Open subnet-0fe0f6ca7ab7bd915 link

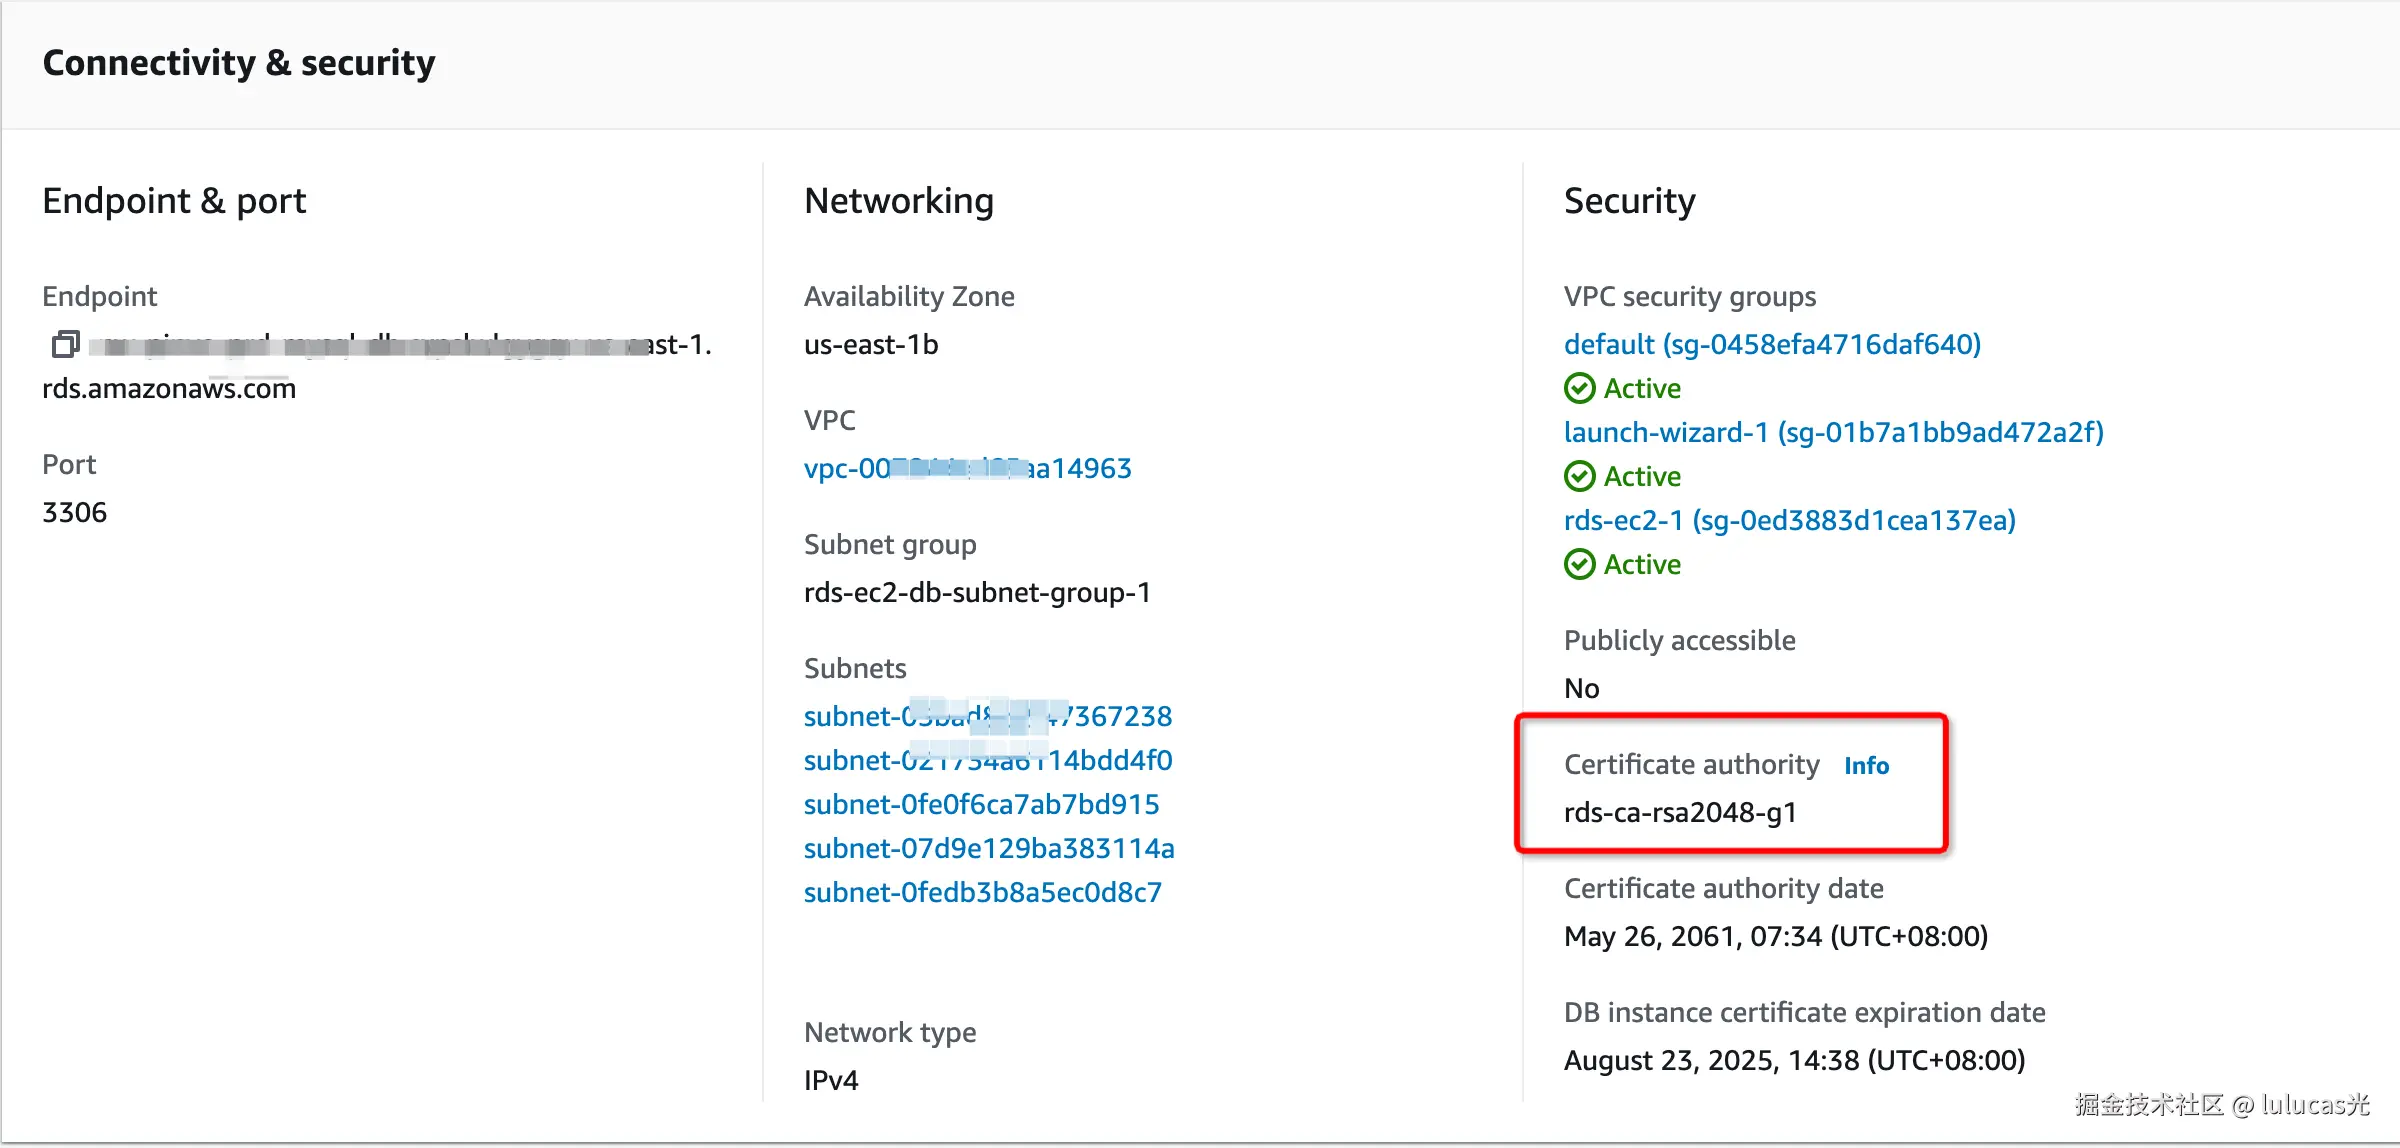click(981, 804)
